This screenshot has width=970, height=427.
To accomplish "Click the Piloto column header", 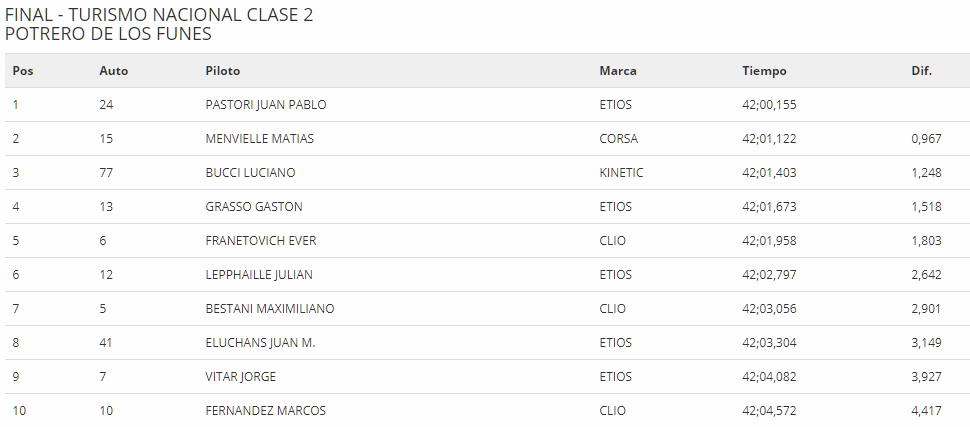I will pyautogui.click(x=222, y=71).
